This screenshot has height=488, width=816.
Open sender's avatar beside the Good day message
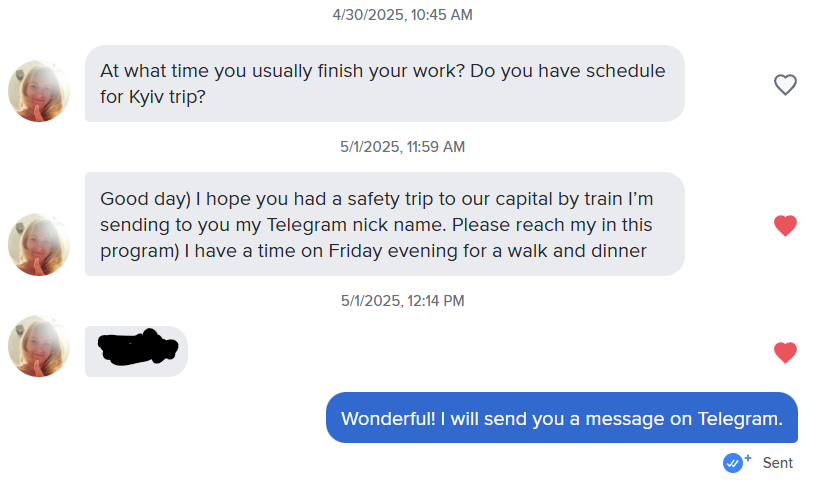(x=39, y=245)
